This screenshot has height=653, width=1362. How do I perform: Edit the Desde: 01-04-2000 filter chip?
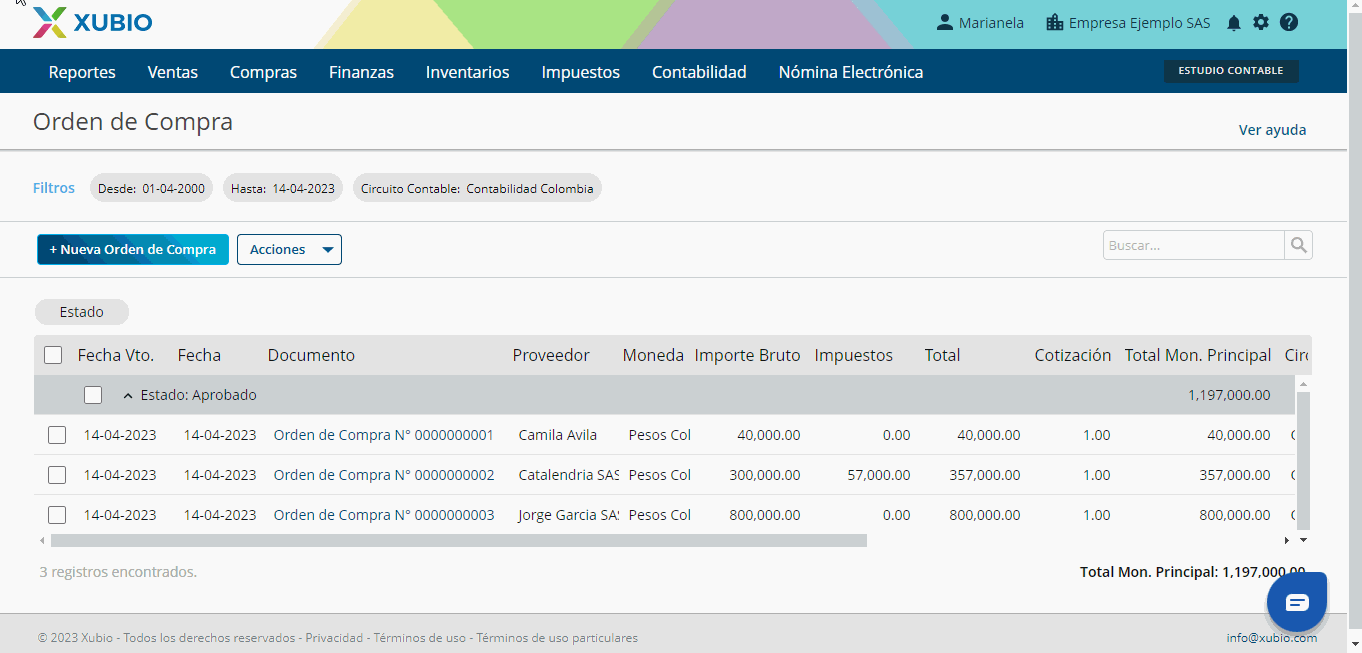coord(151,188)
